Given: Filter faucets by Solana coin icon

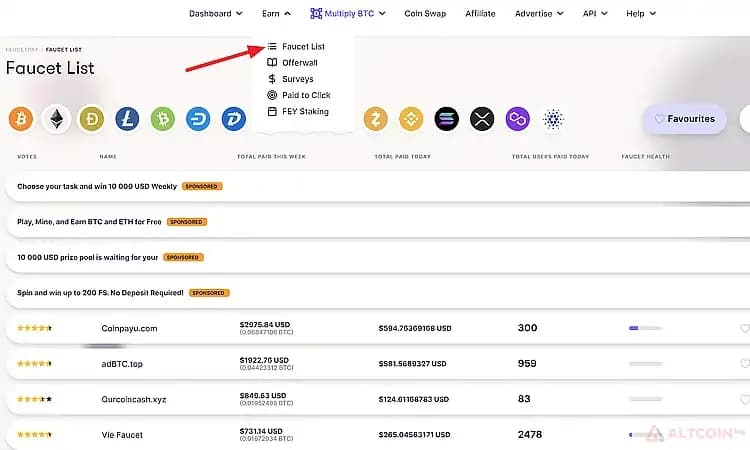Looking at the screenshot, I should tap(446, 119).
